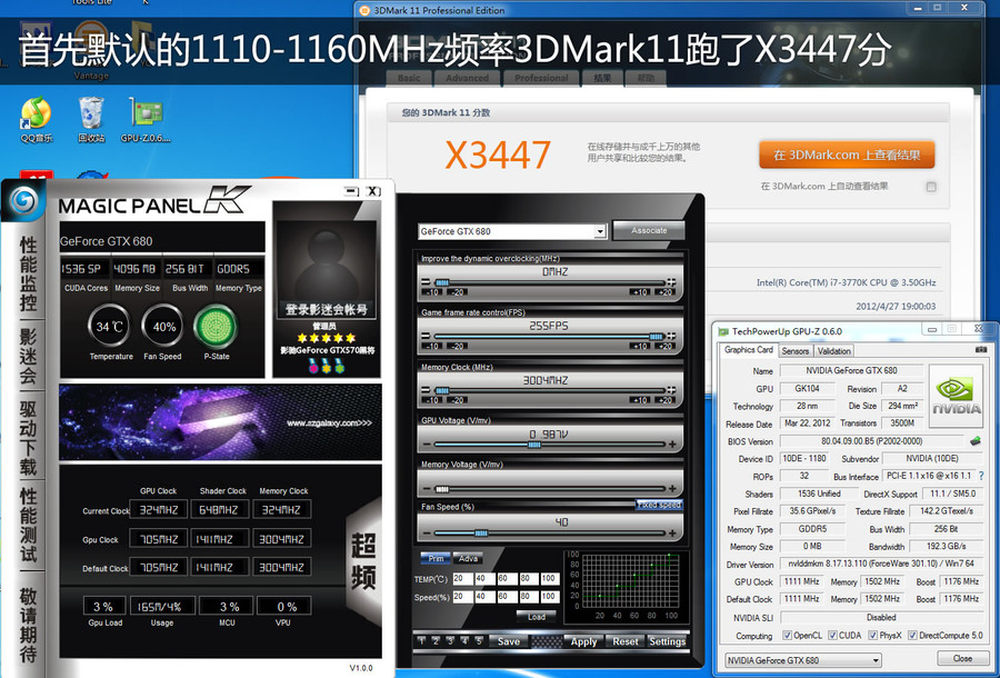Click the P-State green indicator in Magic Panel

pyautogui.click(x=216, y=327)
